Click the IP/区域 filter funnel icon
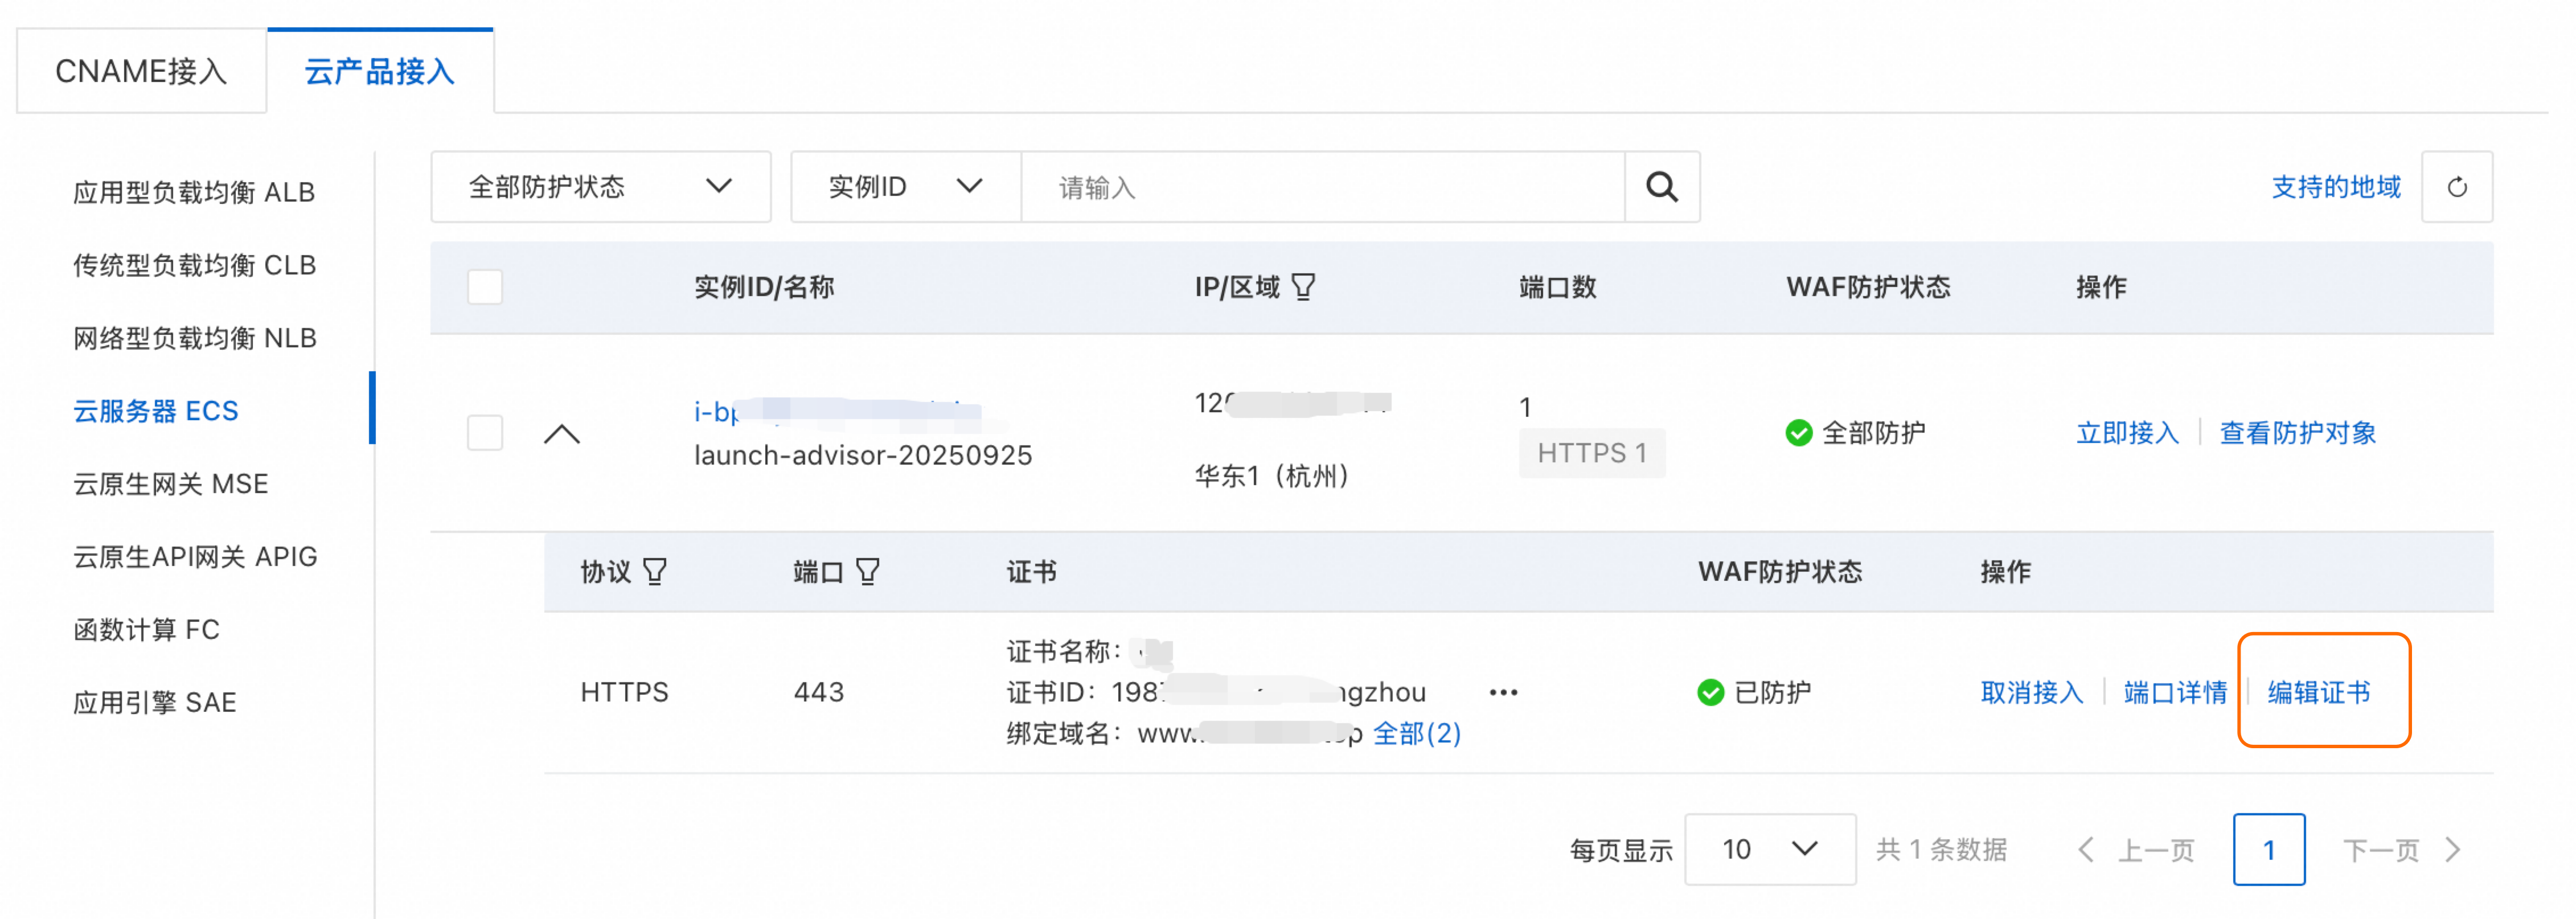 pyautogui.click(x=1303, y=288)
